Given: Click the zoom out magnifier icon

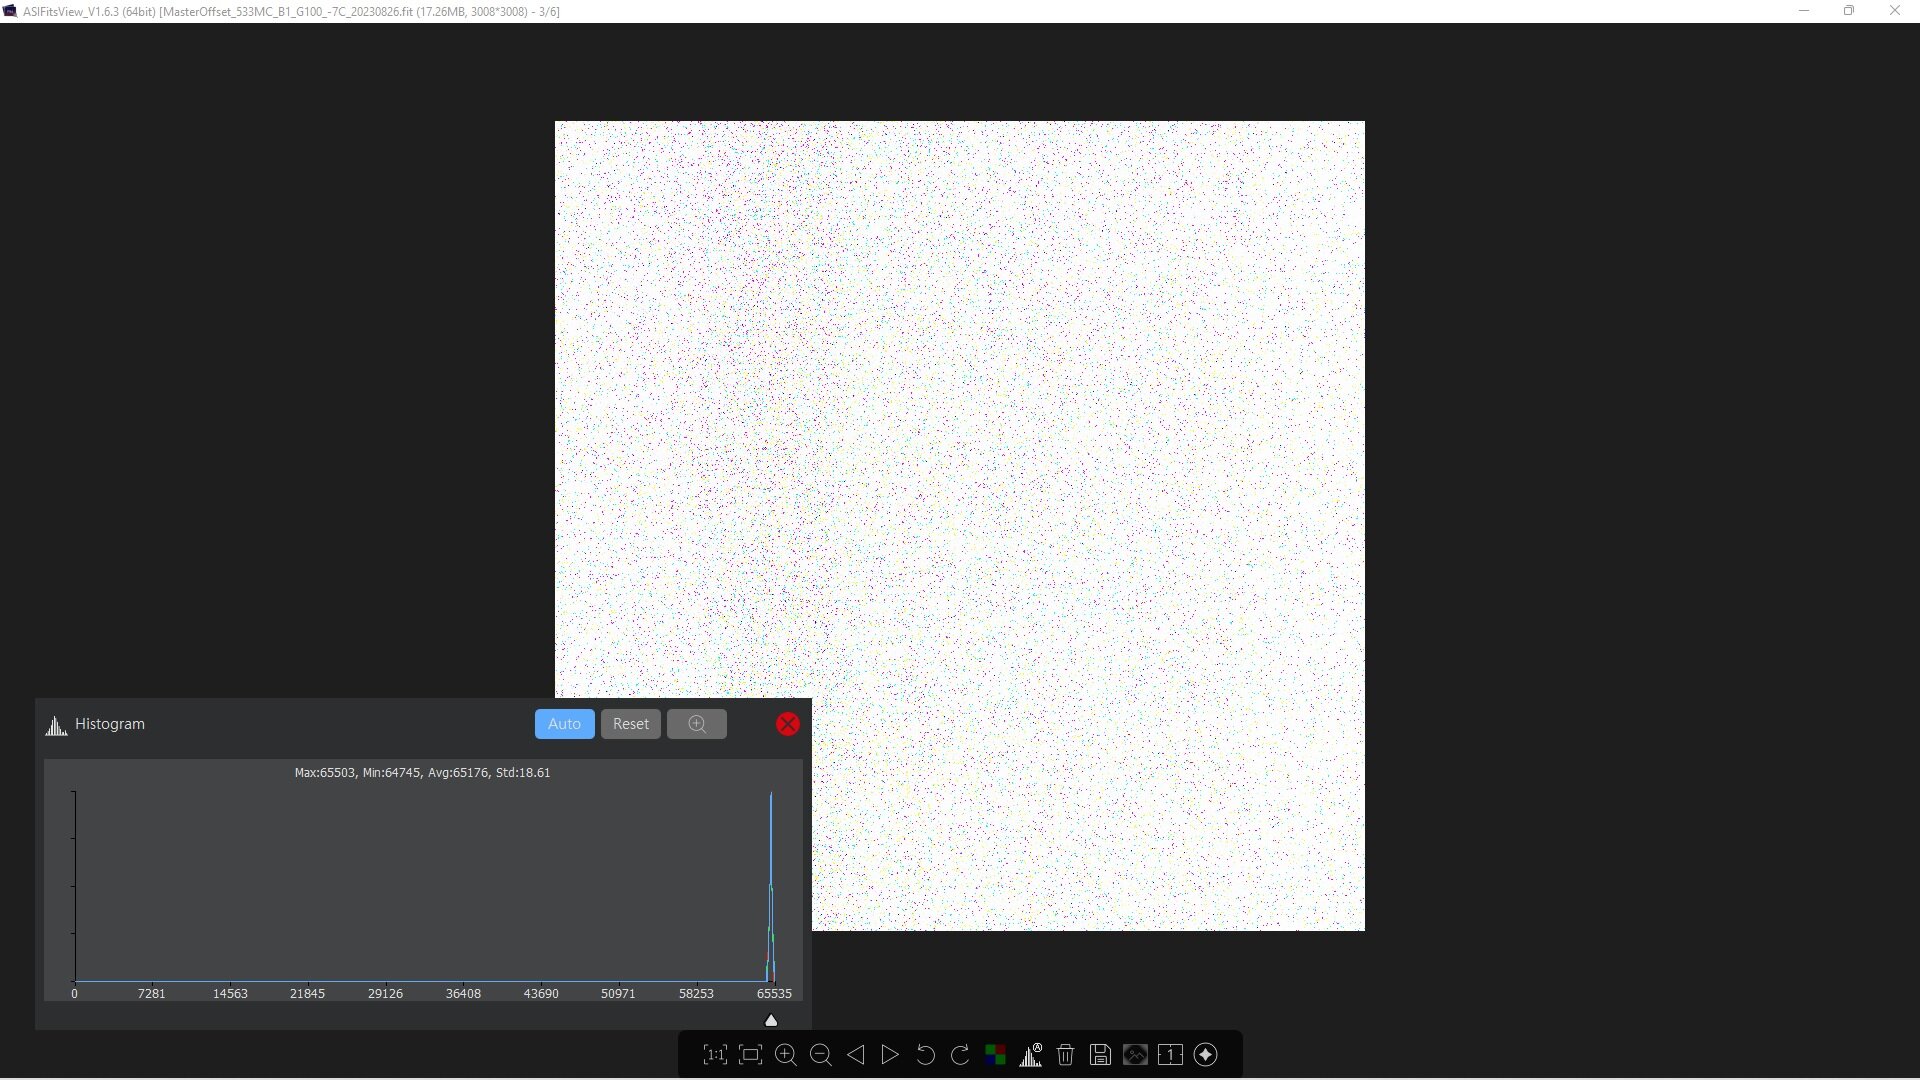Looking at the screenshot, I should [821, 1055].
